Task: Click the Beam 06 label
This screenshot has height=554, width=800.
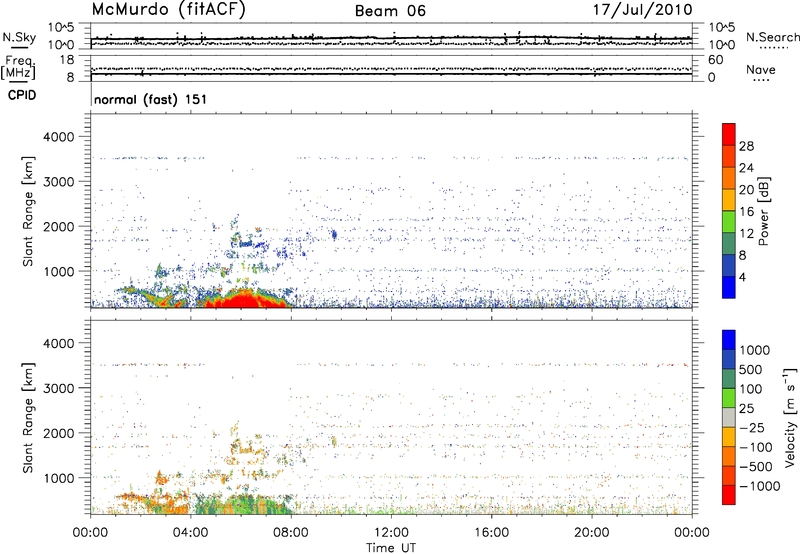Action: 390,11
